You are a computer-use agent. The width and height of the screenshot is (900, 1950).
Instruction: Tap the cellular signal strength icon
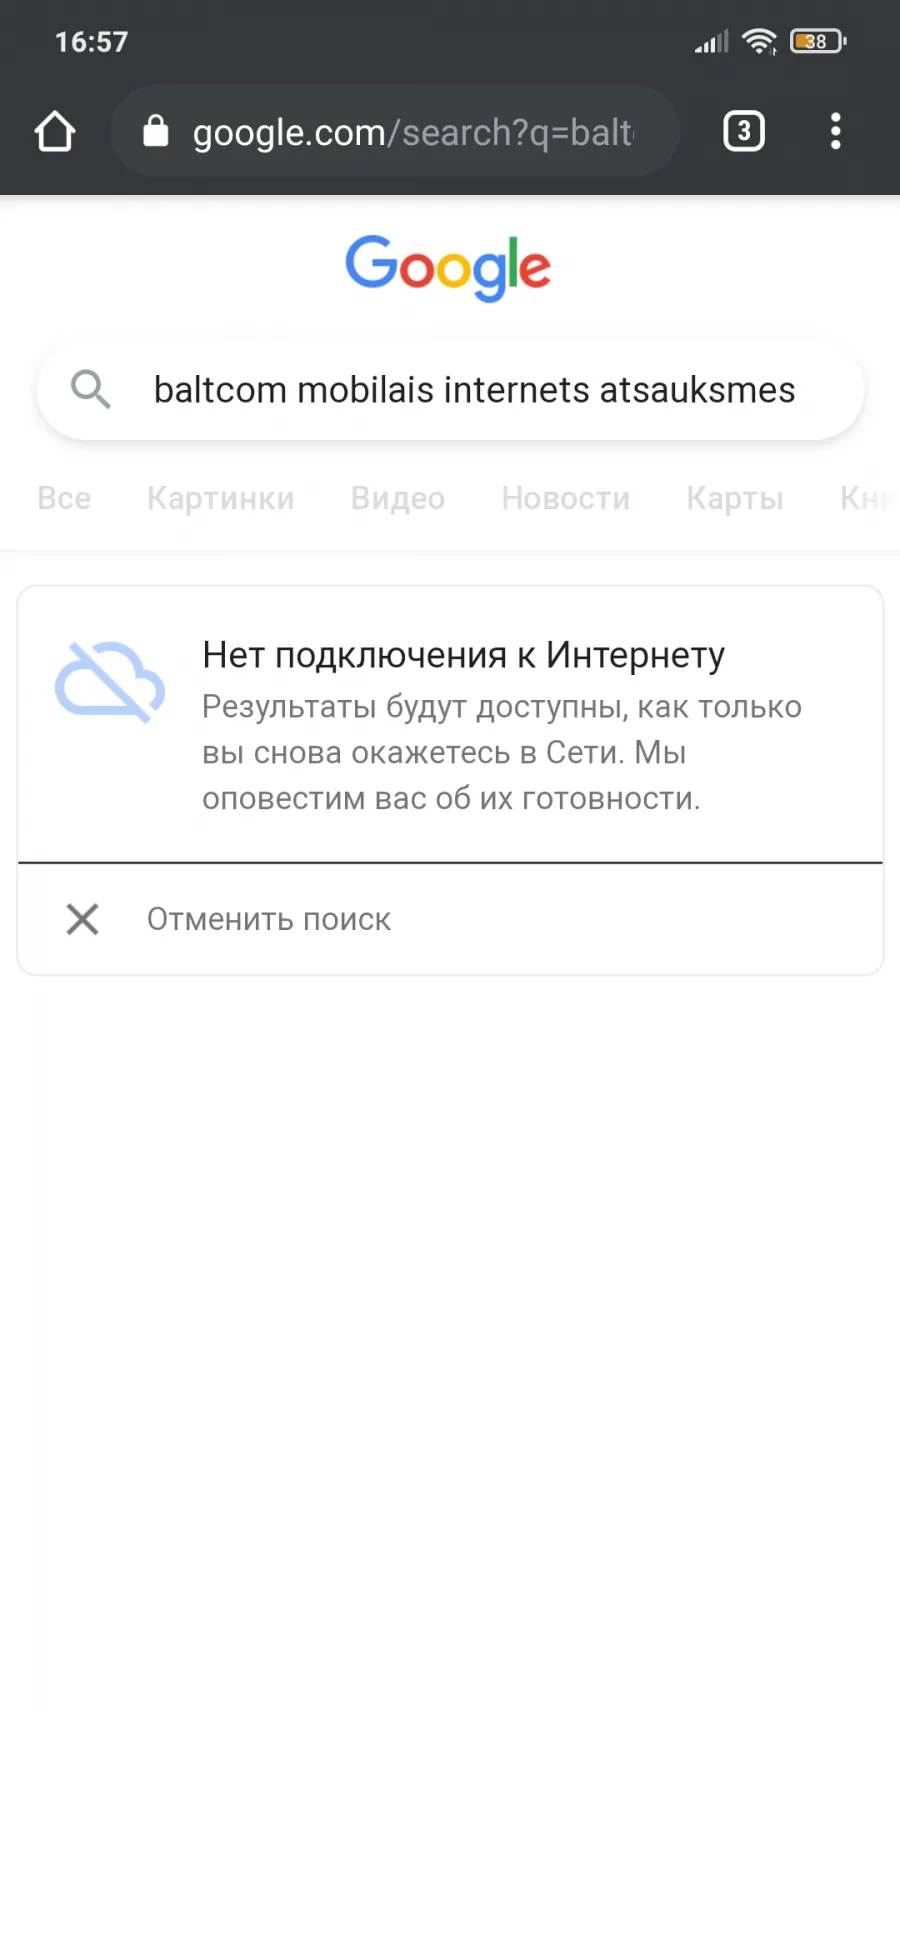(712, 42)
